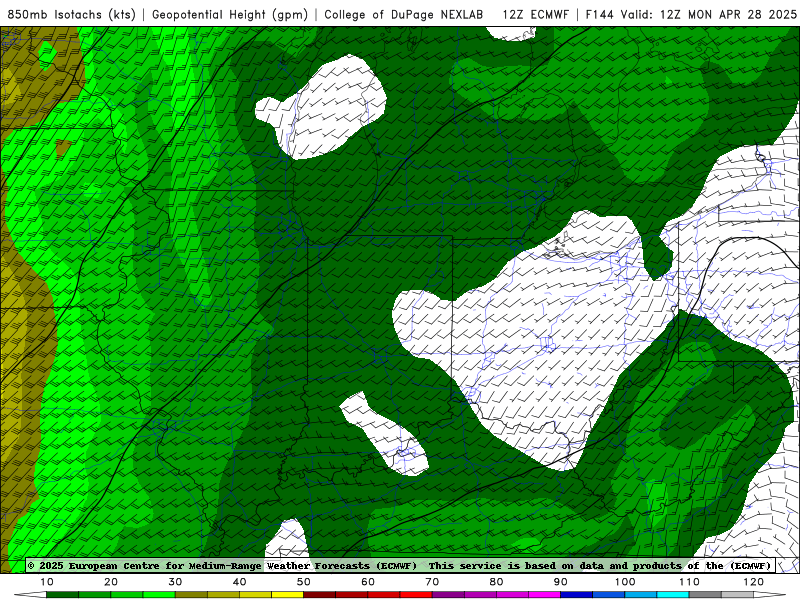The image size is (800, 600).
Task: Click the legend value 30
Action: (175, 582)
